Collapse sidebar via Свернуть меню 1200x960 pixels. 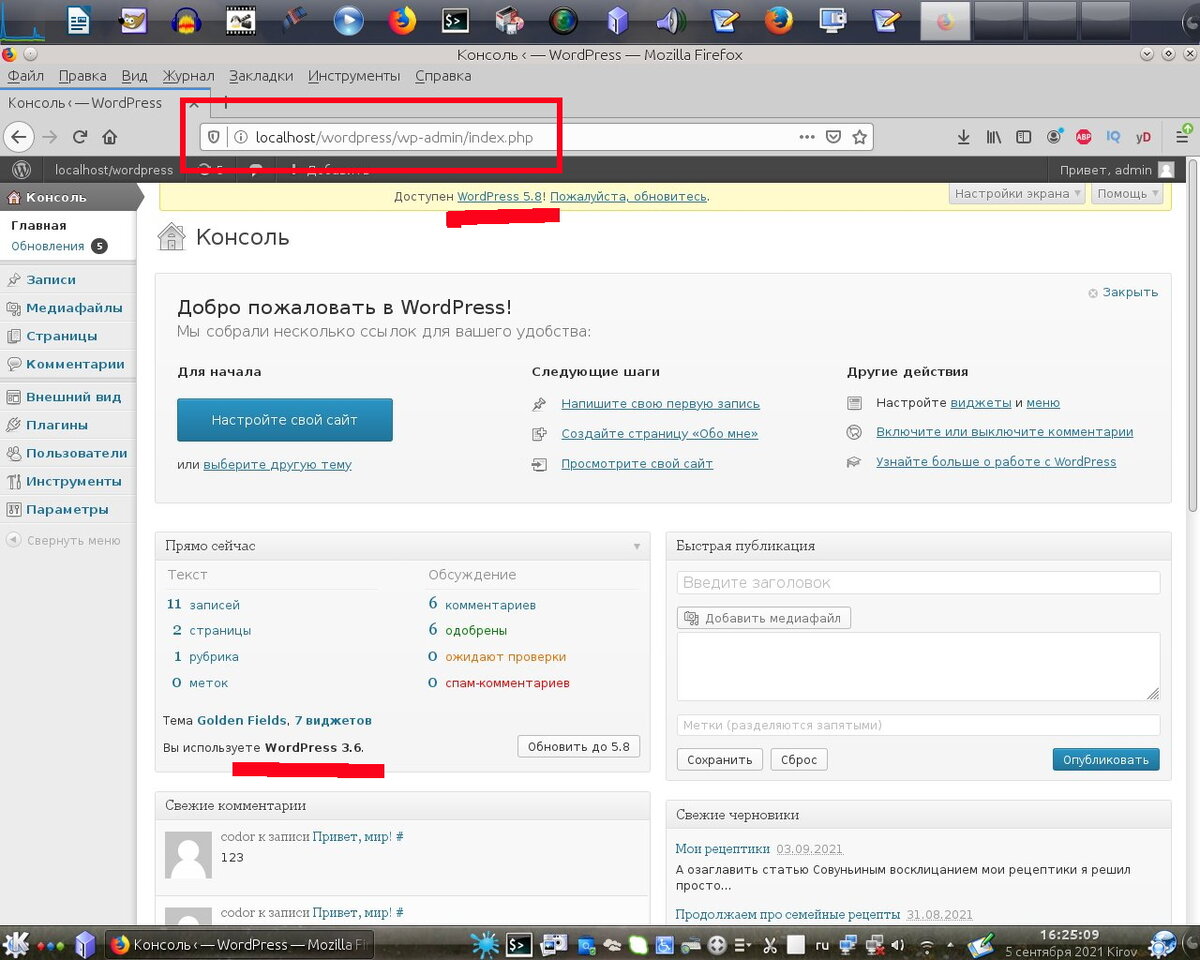(x=63, y=540)
